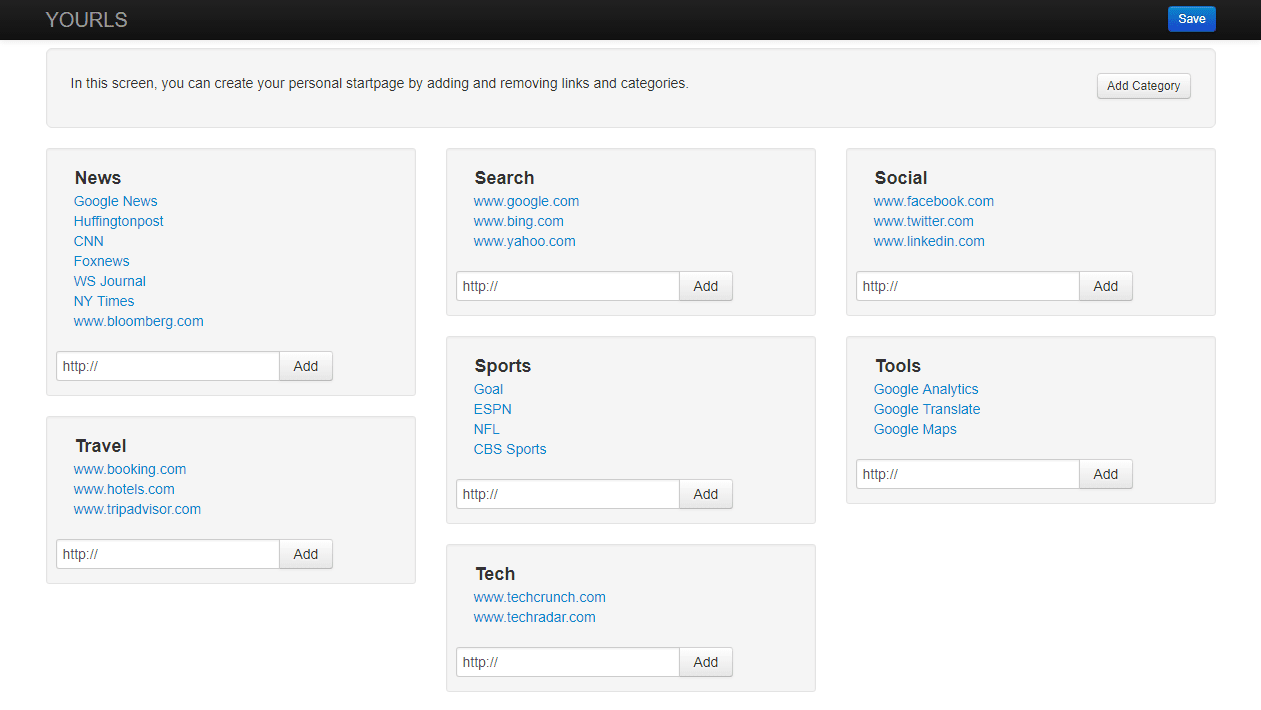Select the Travel category heading
The width and height of the screenshot is (1261, 710).
pyautogui.click(x=101, y=446)
